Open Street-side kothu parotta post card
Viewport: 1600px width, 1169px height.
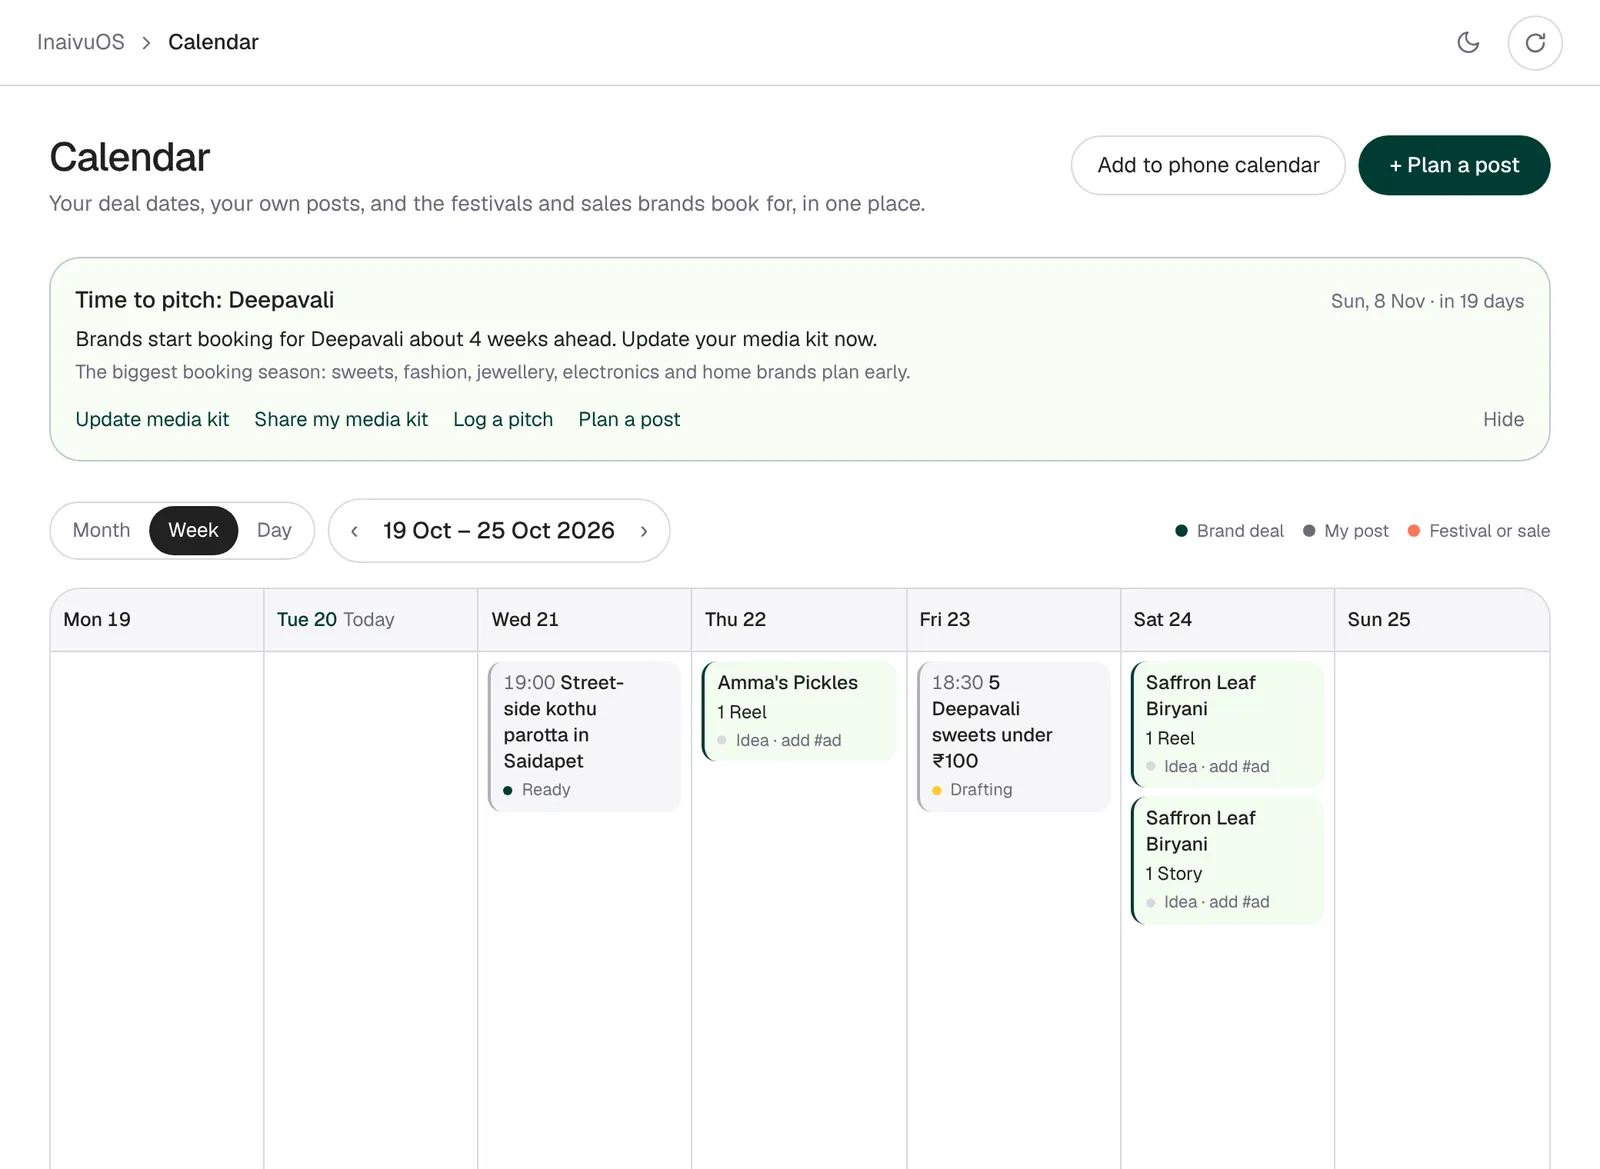click(x=584, y=736)
